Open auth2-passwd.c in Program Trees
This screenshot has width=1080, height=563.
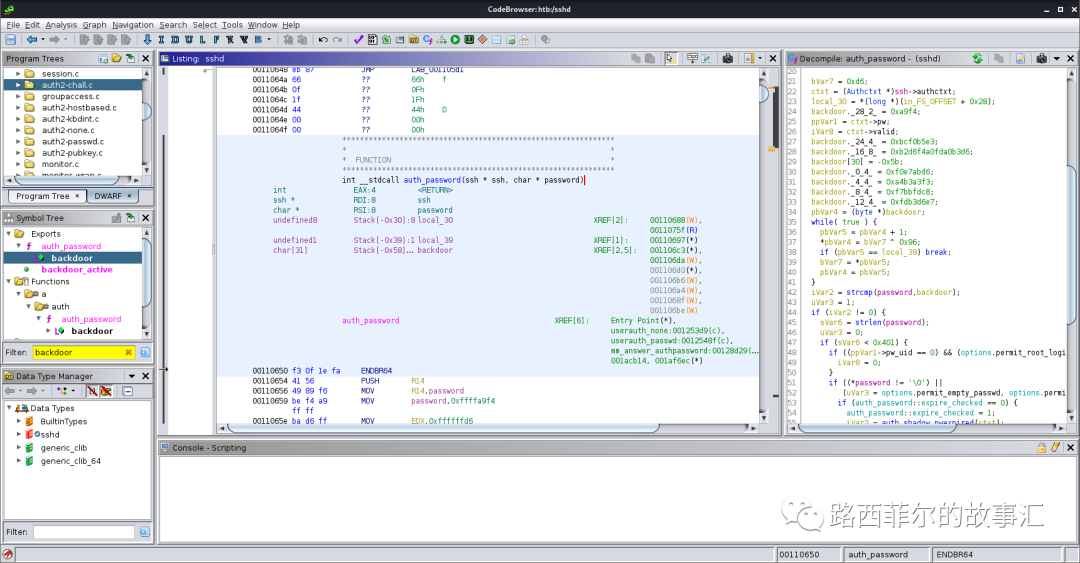tap(72, 141)
